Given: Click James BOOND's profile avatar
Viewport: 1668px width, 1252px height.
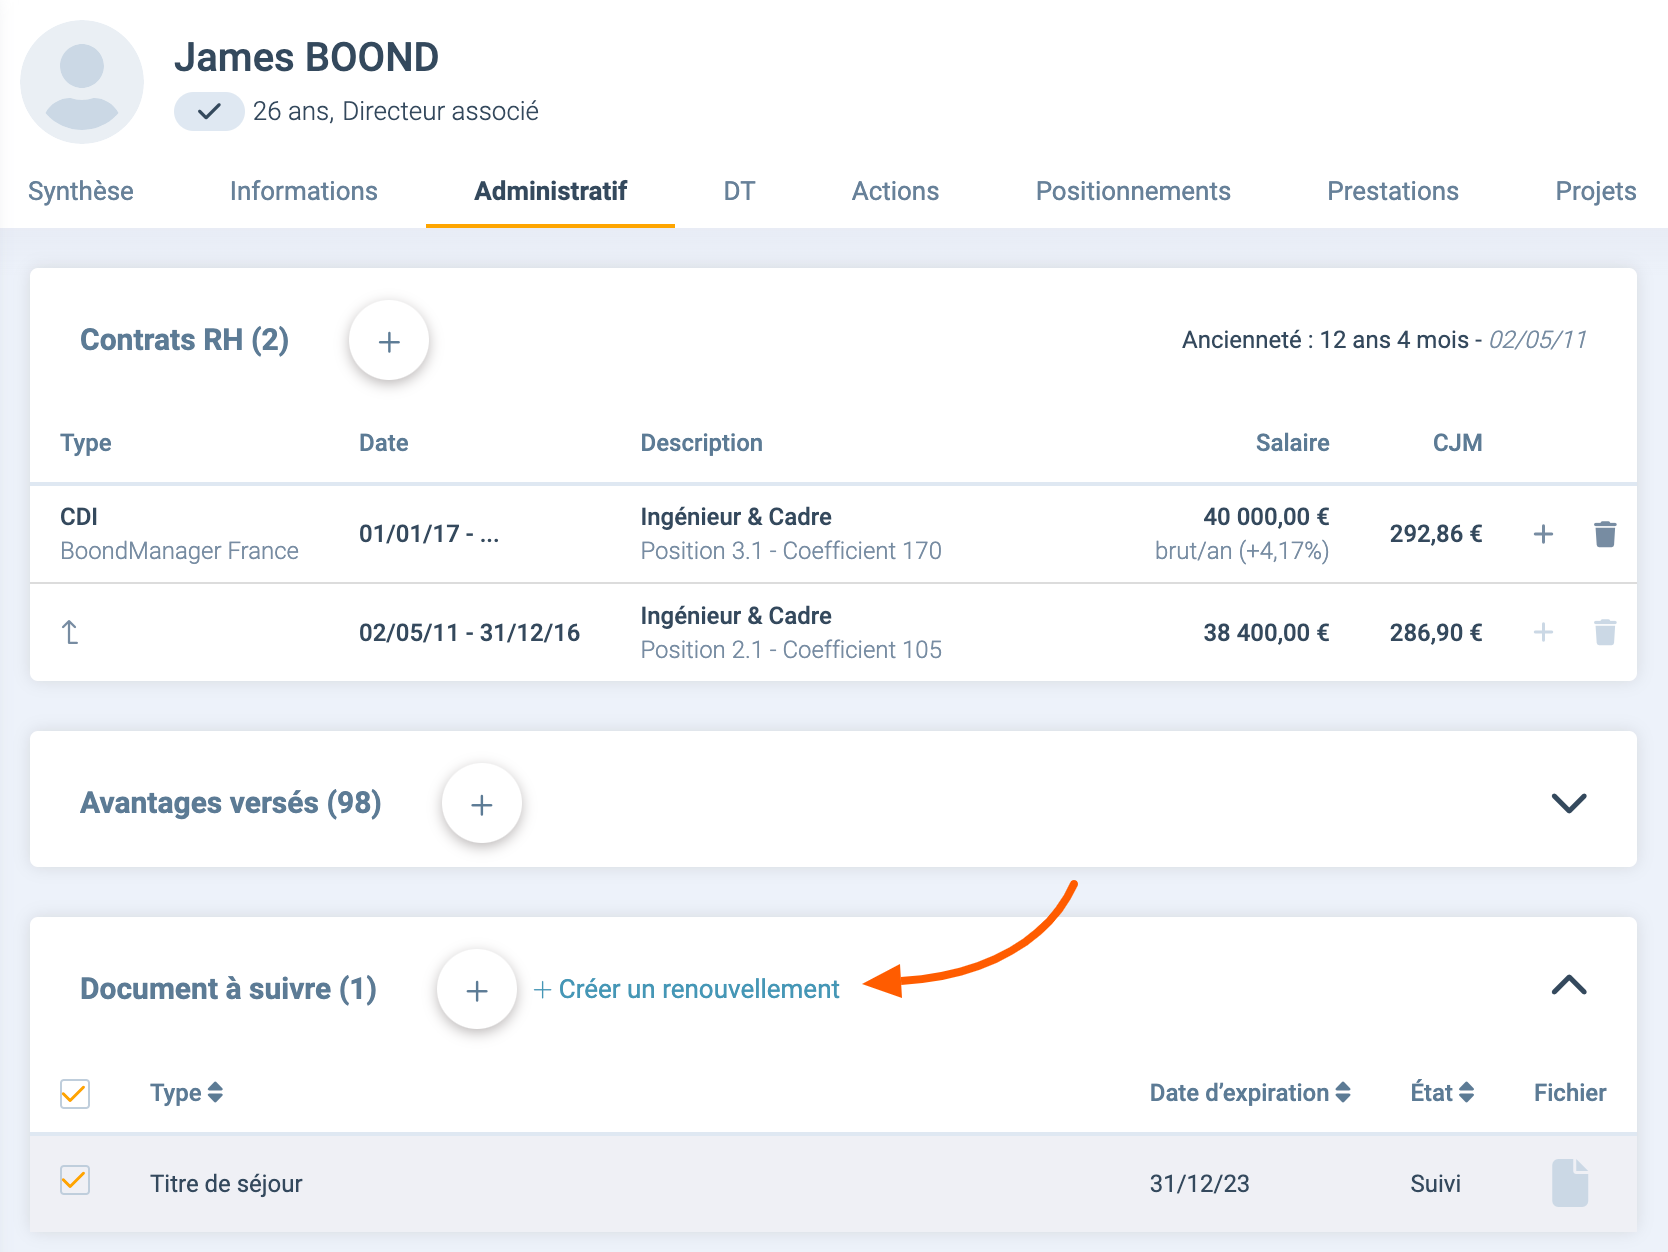Looking at the screenshot, I should 82,82.
